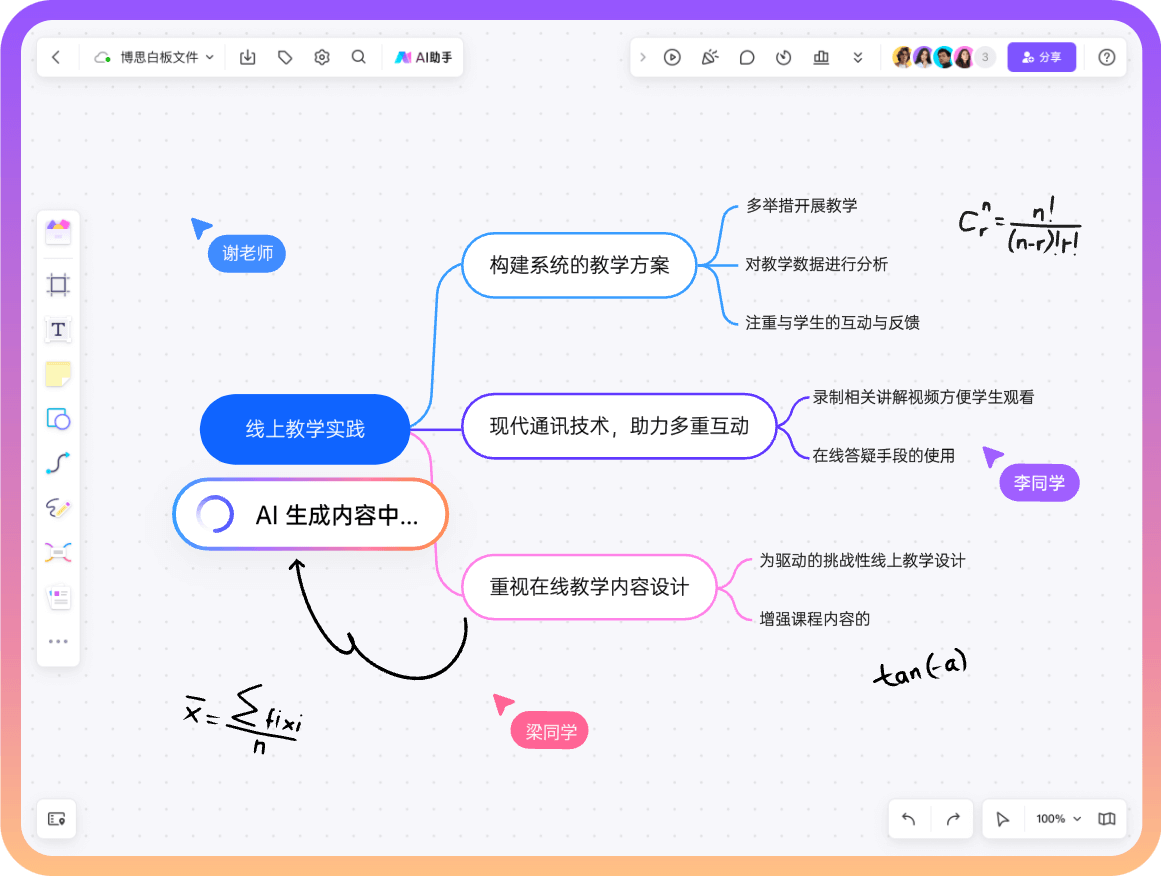The height and width of the screenshot is (876, 1161).
Task: Click the download/export icon
Action: pos(248,57)
